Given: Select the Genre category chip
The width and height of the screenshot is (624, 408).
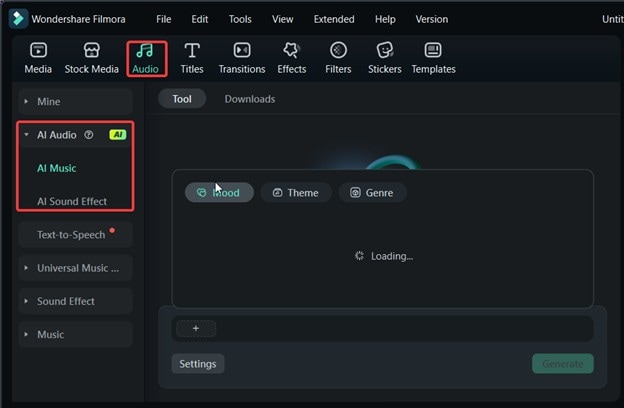Looking at the screenshot, I should click(x=372, y=193).
